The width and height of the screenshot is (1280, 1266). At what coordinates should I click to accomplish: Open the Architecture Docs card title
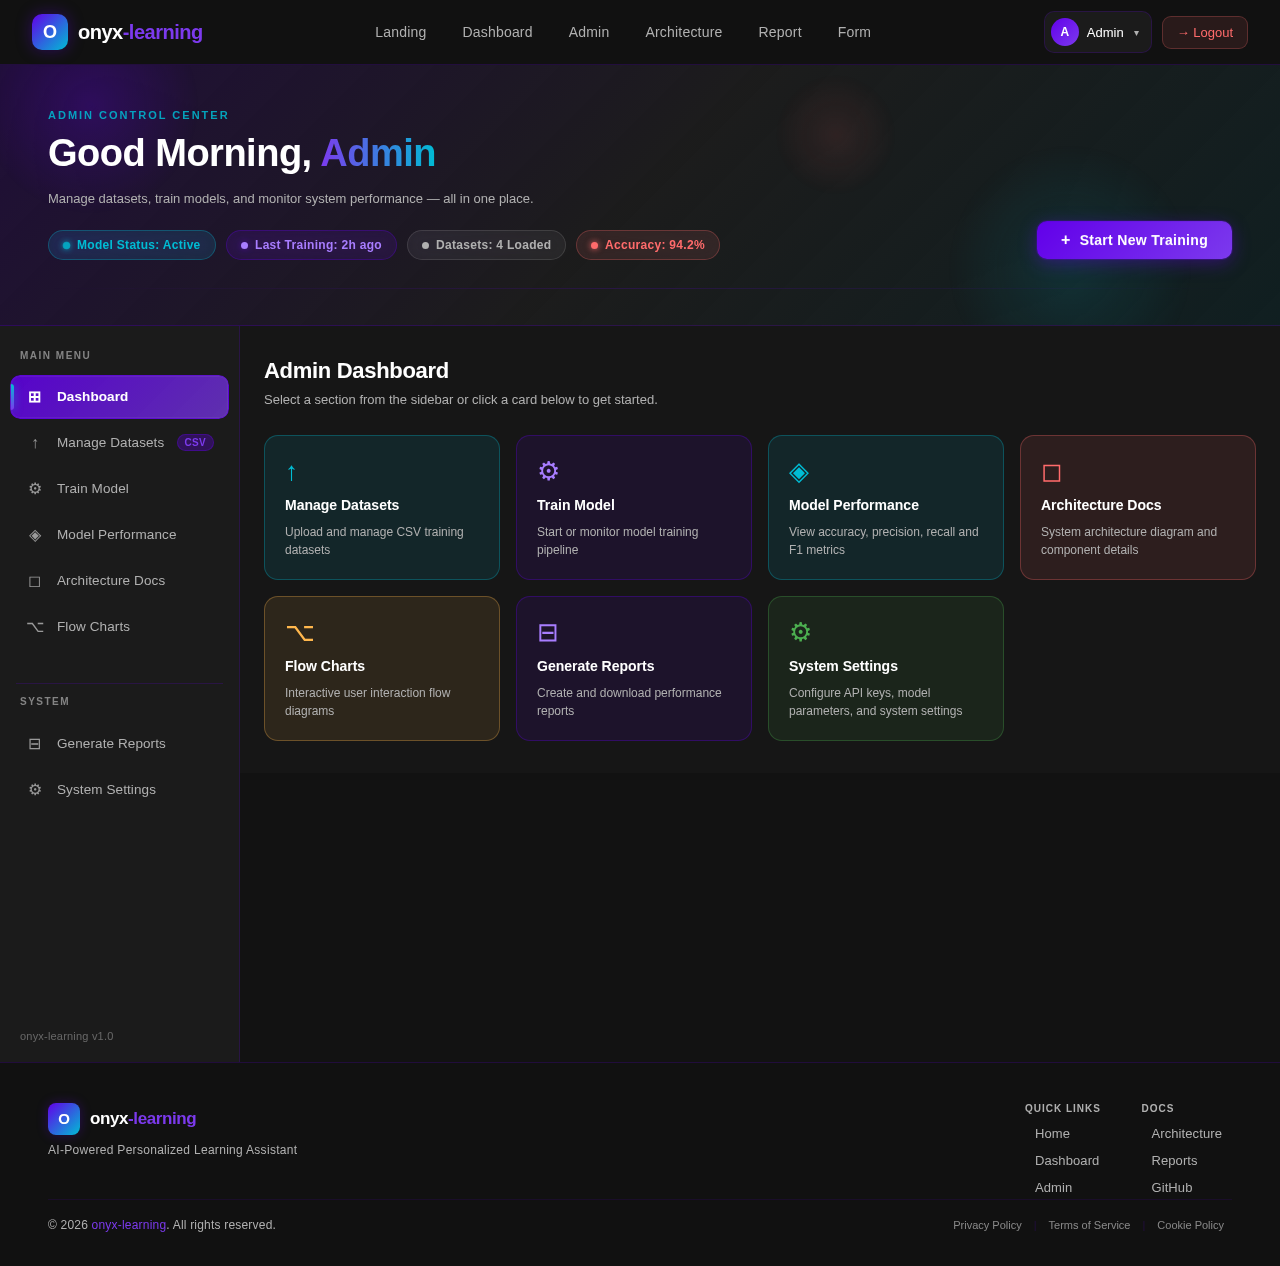(x=1101, y=505)
